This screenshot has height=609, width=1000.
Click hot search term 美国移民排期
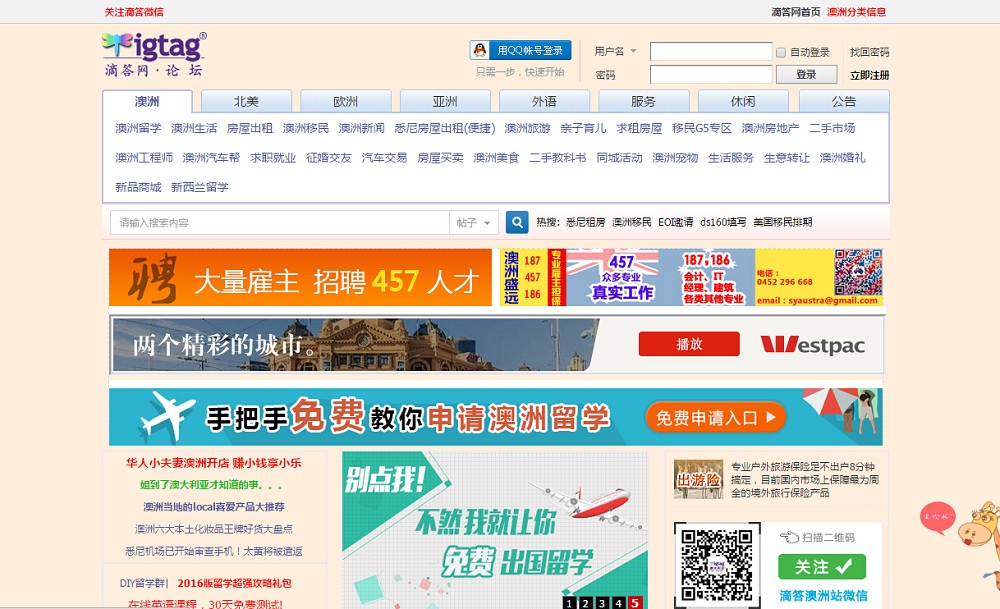click(783, 222)
